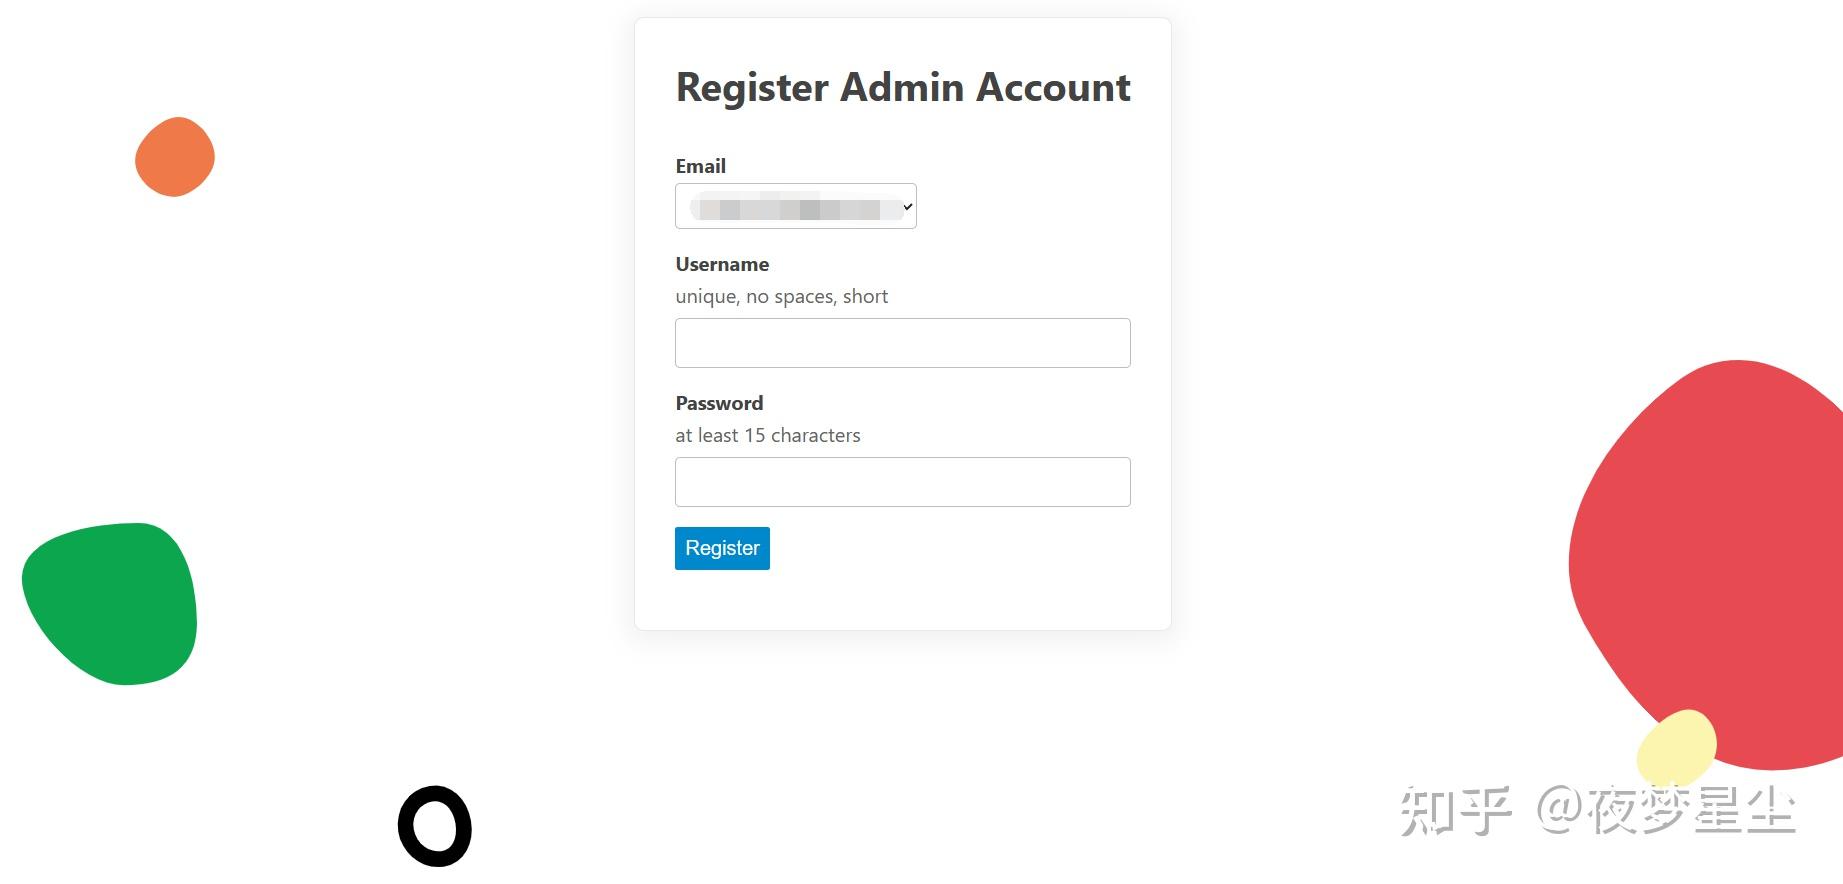
Task: Open the Email dropdown selector
Action: pyautogui.click(x=795, y=206)
